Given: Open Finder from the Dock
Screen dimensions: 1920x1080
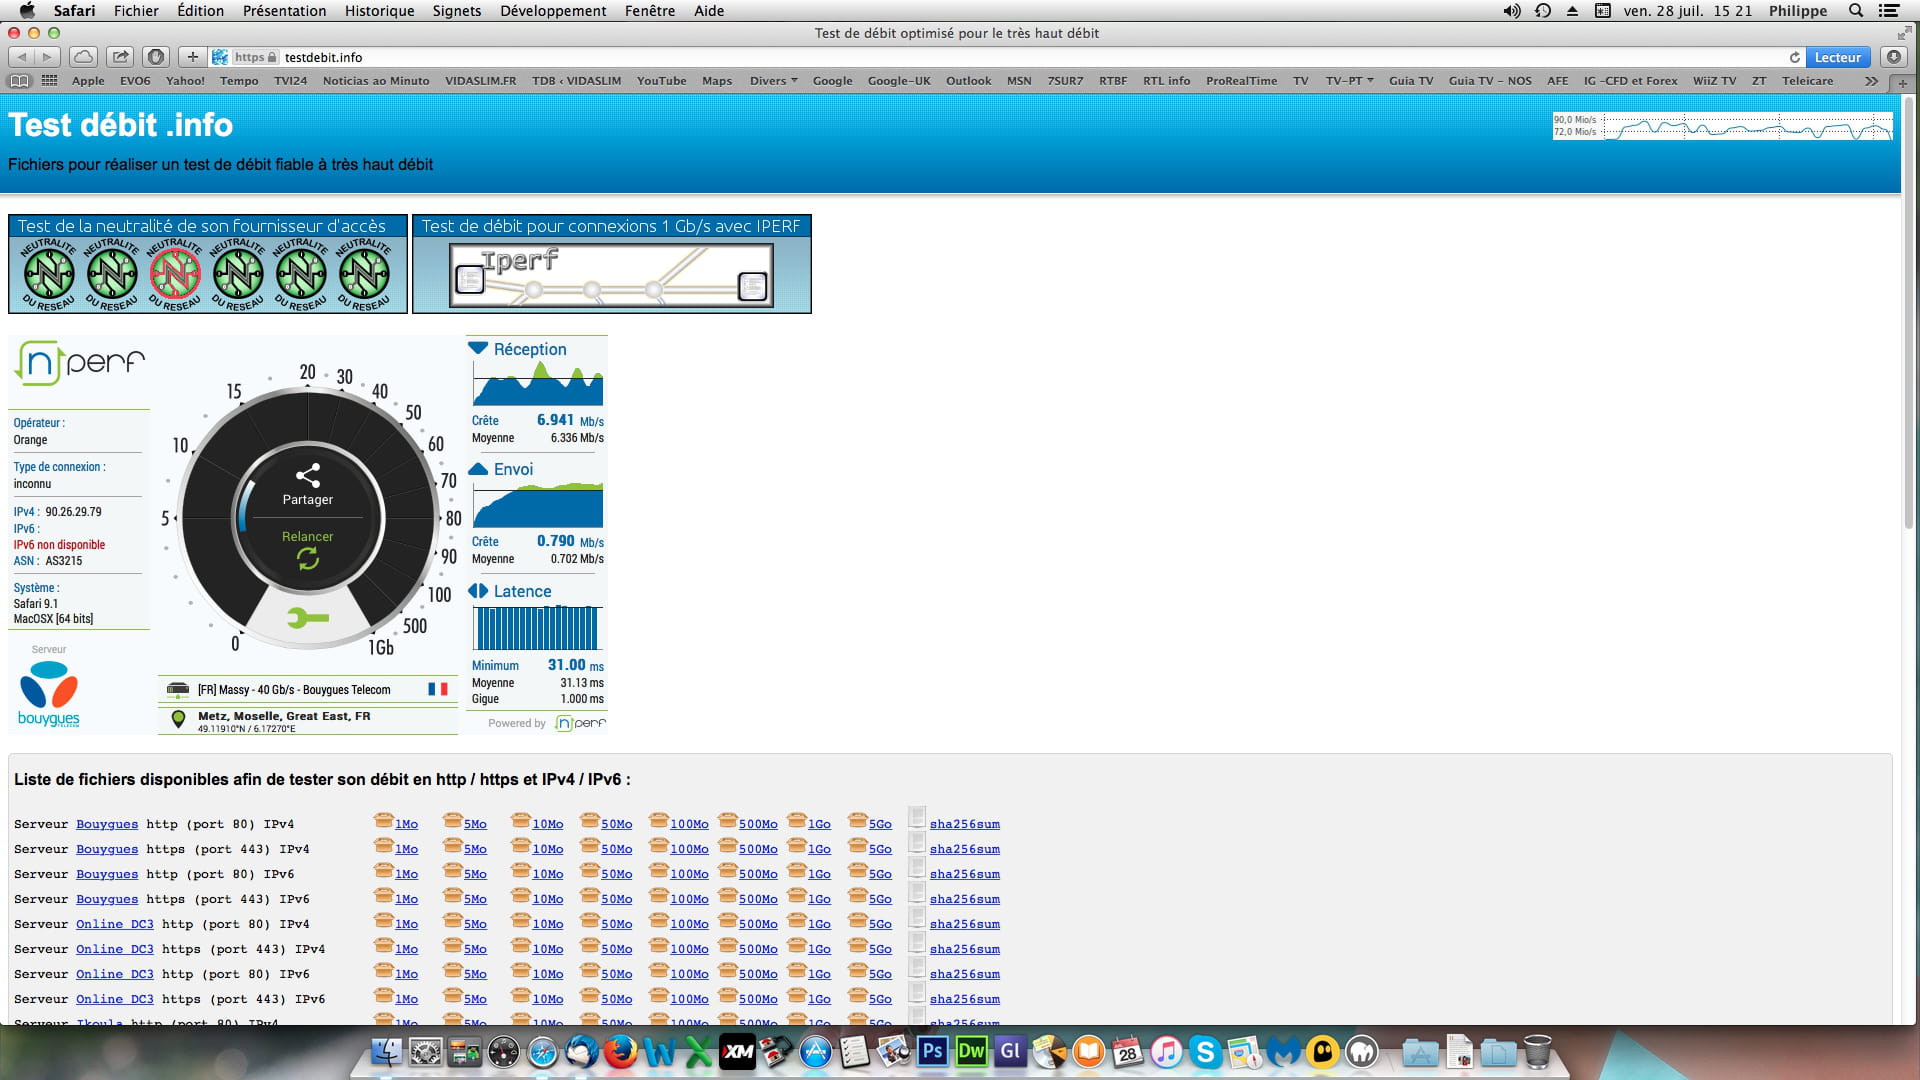Looking at the screenshot, I should pos(386,1052).
